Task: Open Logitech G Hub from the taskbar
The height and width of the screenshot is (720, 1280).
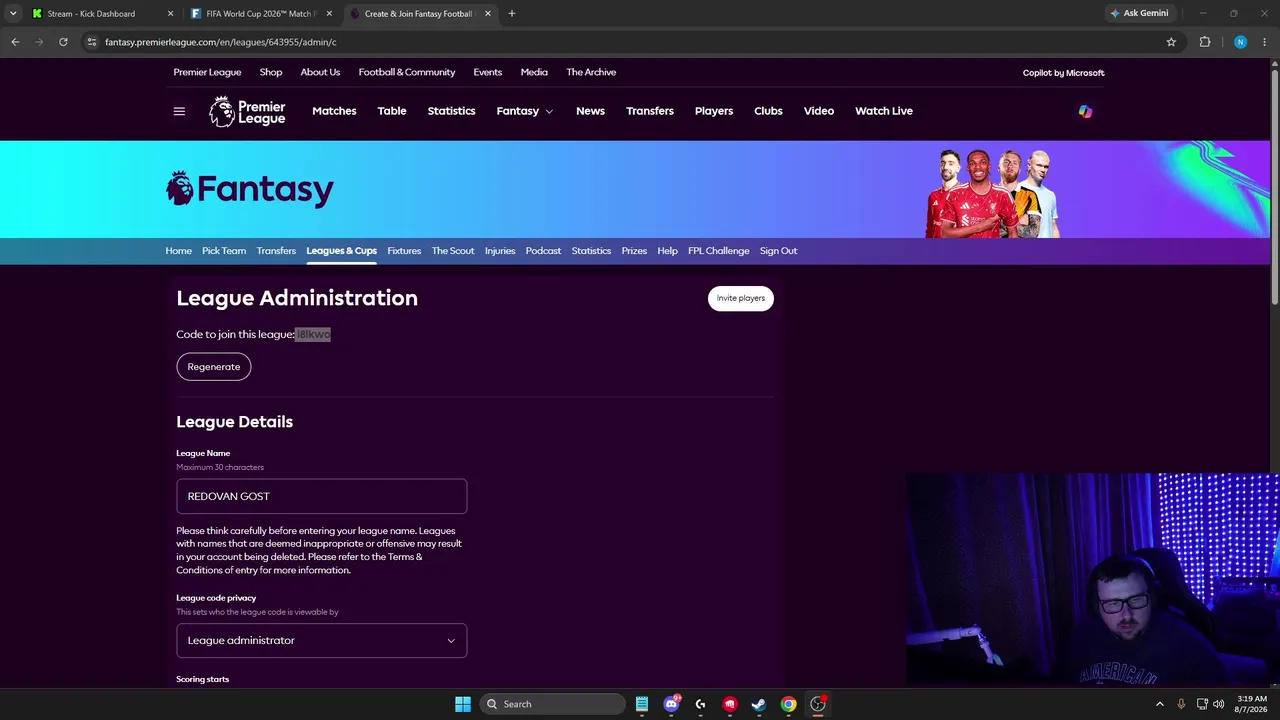Action: coord(700,704)
